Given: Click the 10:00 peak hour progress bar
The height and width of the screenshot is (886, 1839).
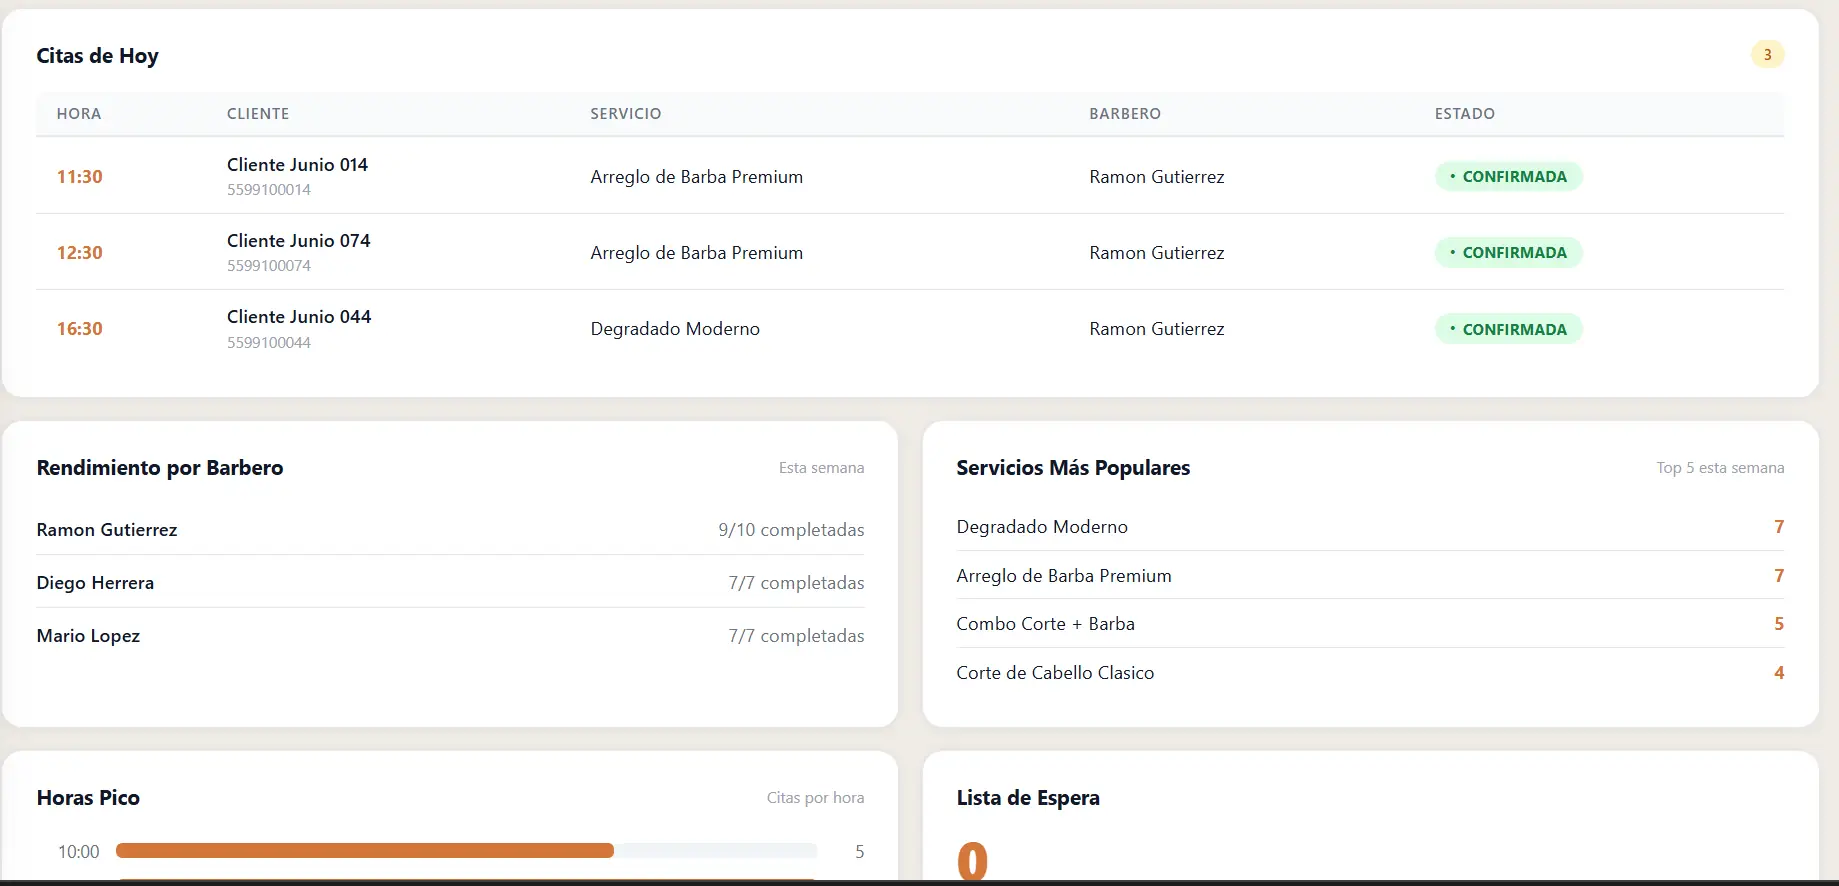Looking at the screenshot, I should [x=466, y=851].
